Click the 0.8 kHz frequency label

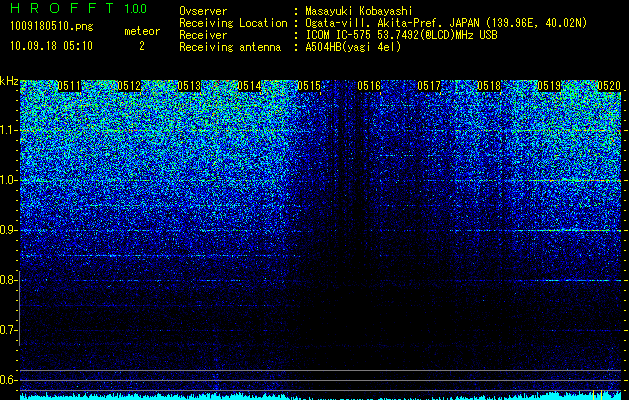tap(8, 280)
